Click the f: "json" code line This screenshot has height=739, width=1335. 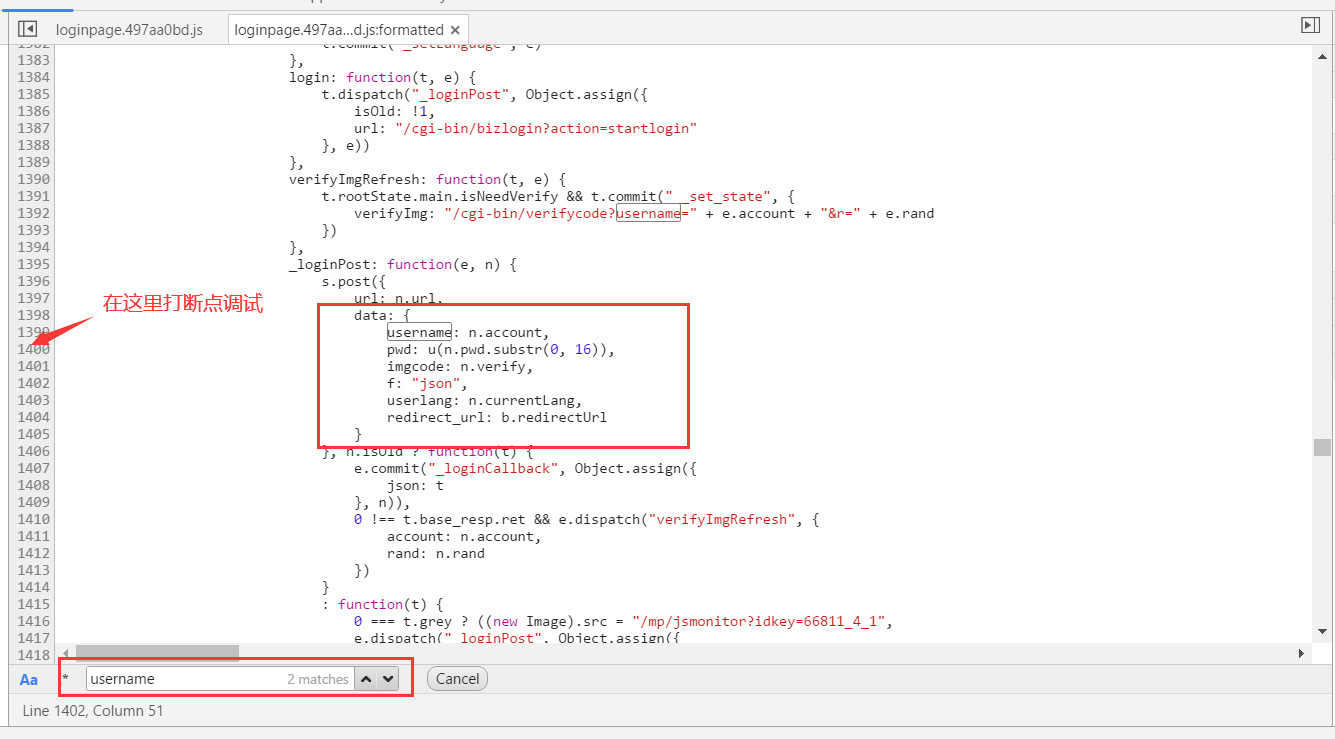[427, 383]
